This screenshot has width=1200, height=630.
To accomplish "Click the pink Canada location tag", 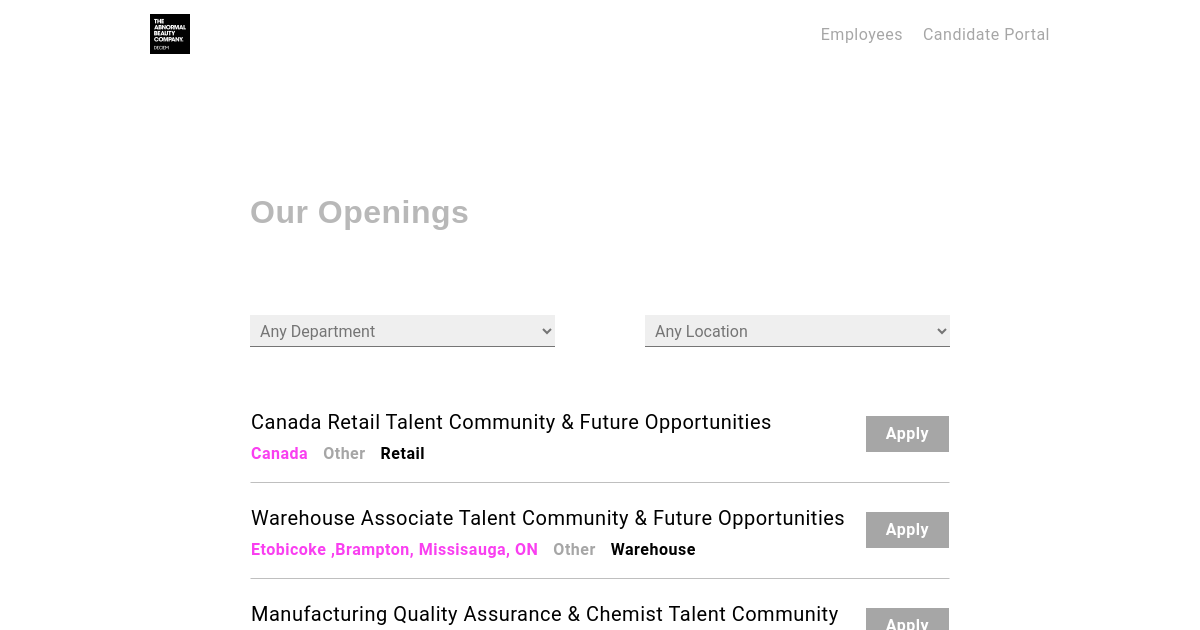I will pyautogui.click(x=279, y=454).
